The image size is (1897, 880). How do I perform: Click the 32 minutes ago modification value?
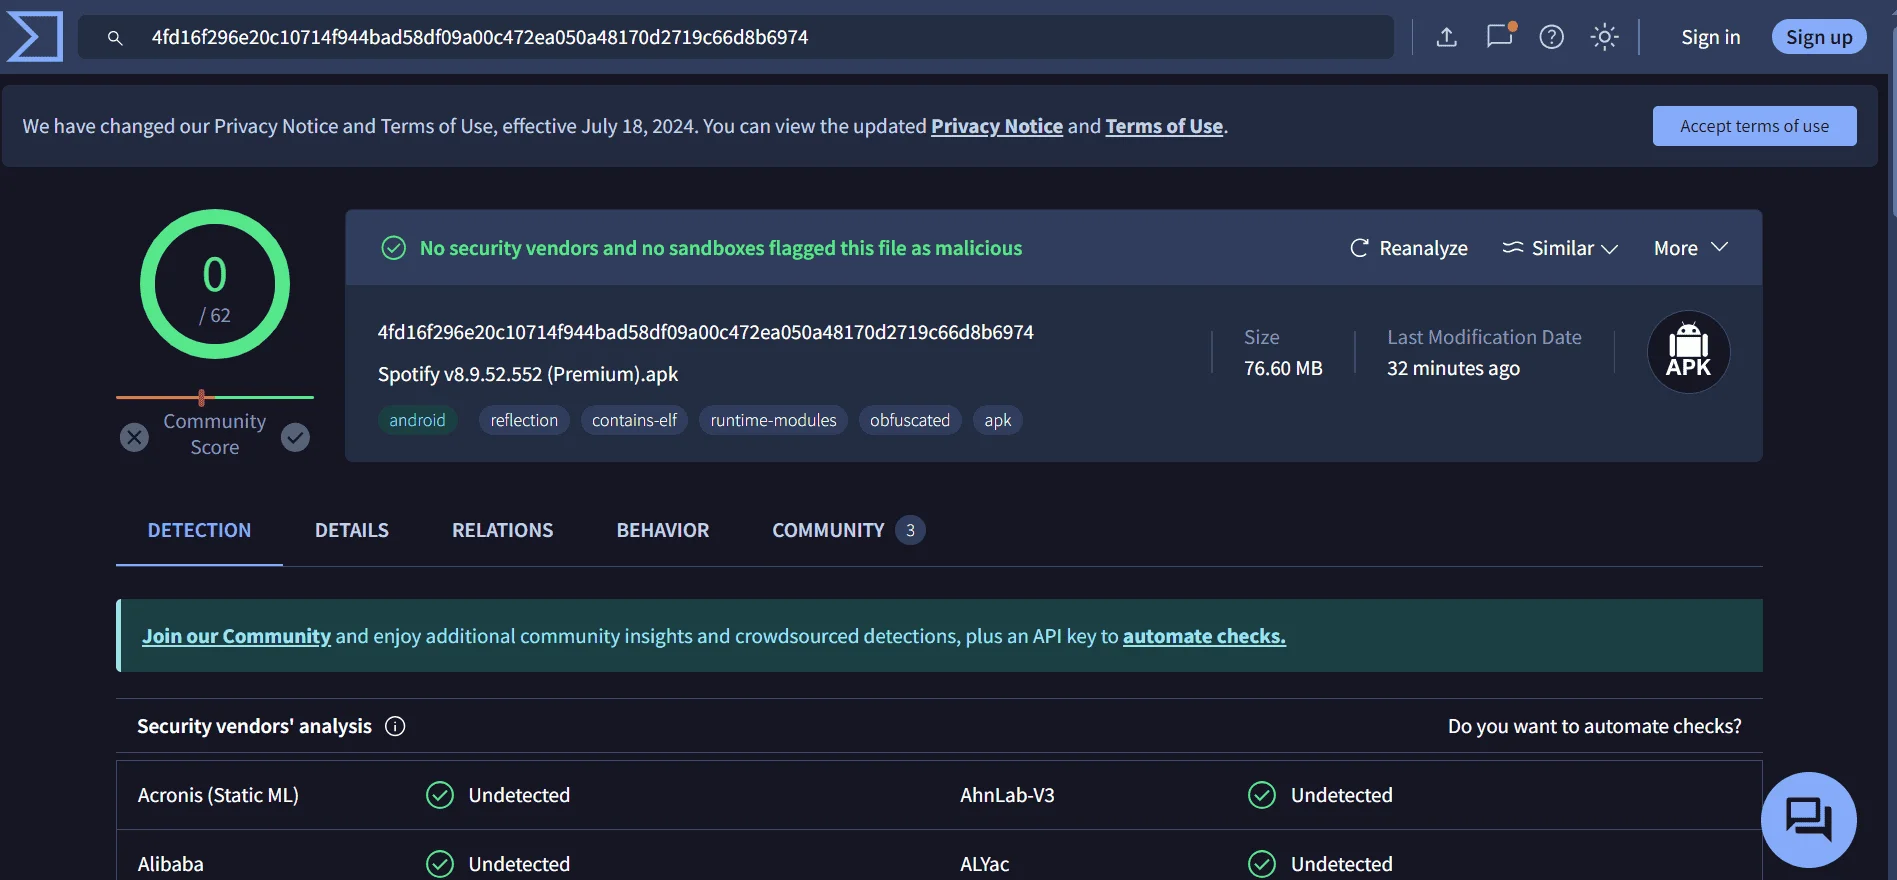click(1453, 368)
